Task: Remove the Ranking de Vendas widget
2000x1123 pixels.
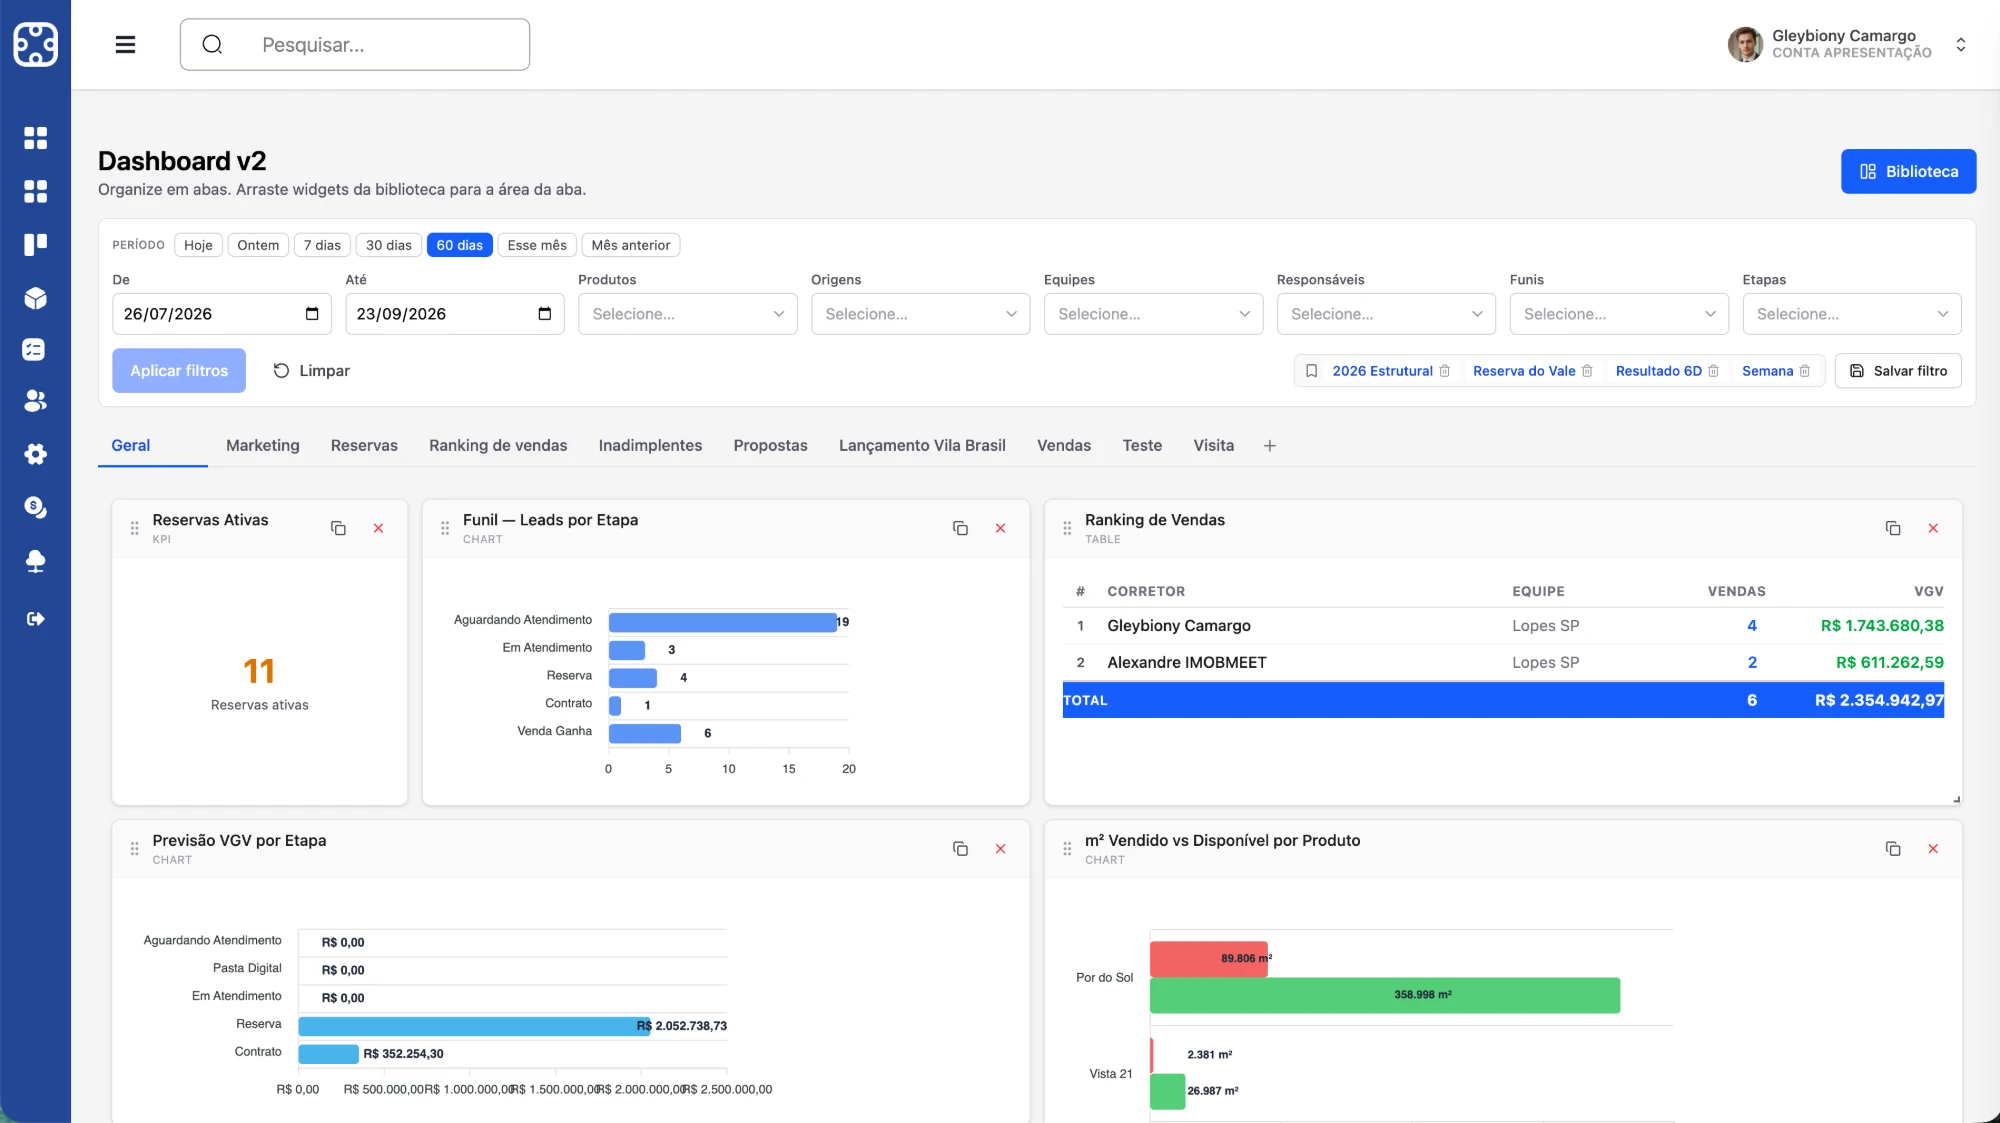Action: (x=1934, y=528)
